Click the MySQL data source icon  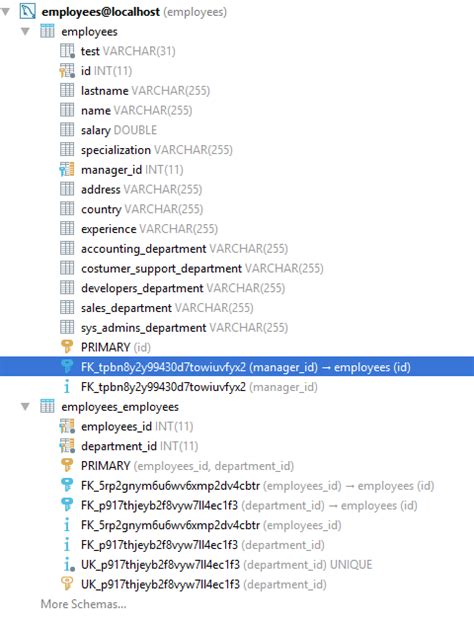(27, 11)
